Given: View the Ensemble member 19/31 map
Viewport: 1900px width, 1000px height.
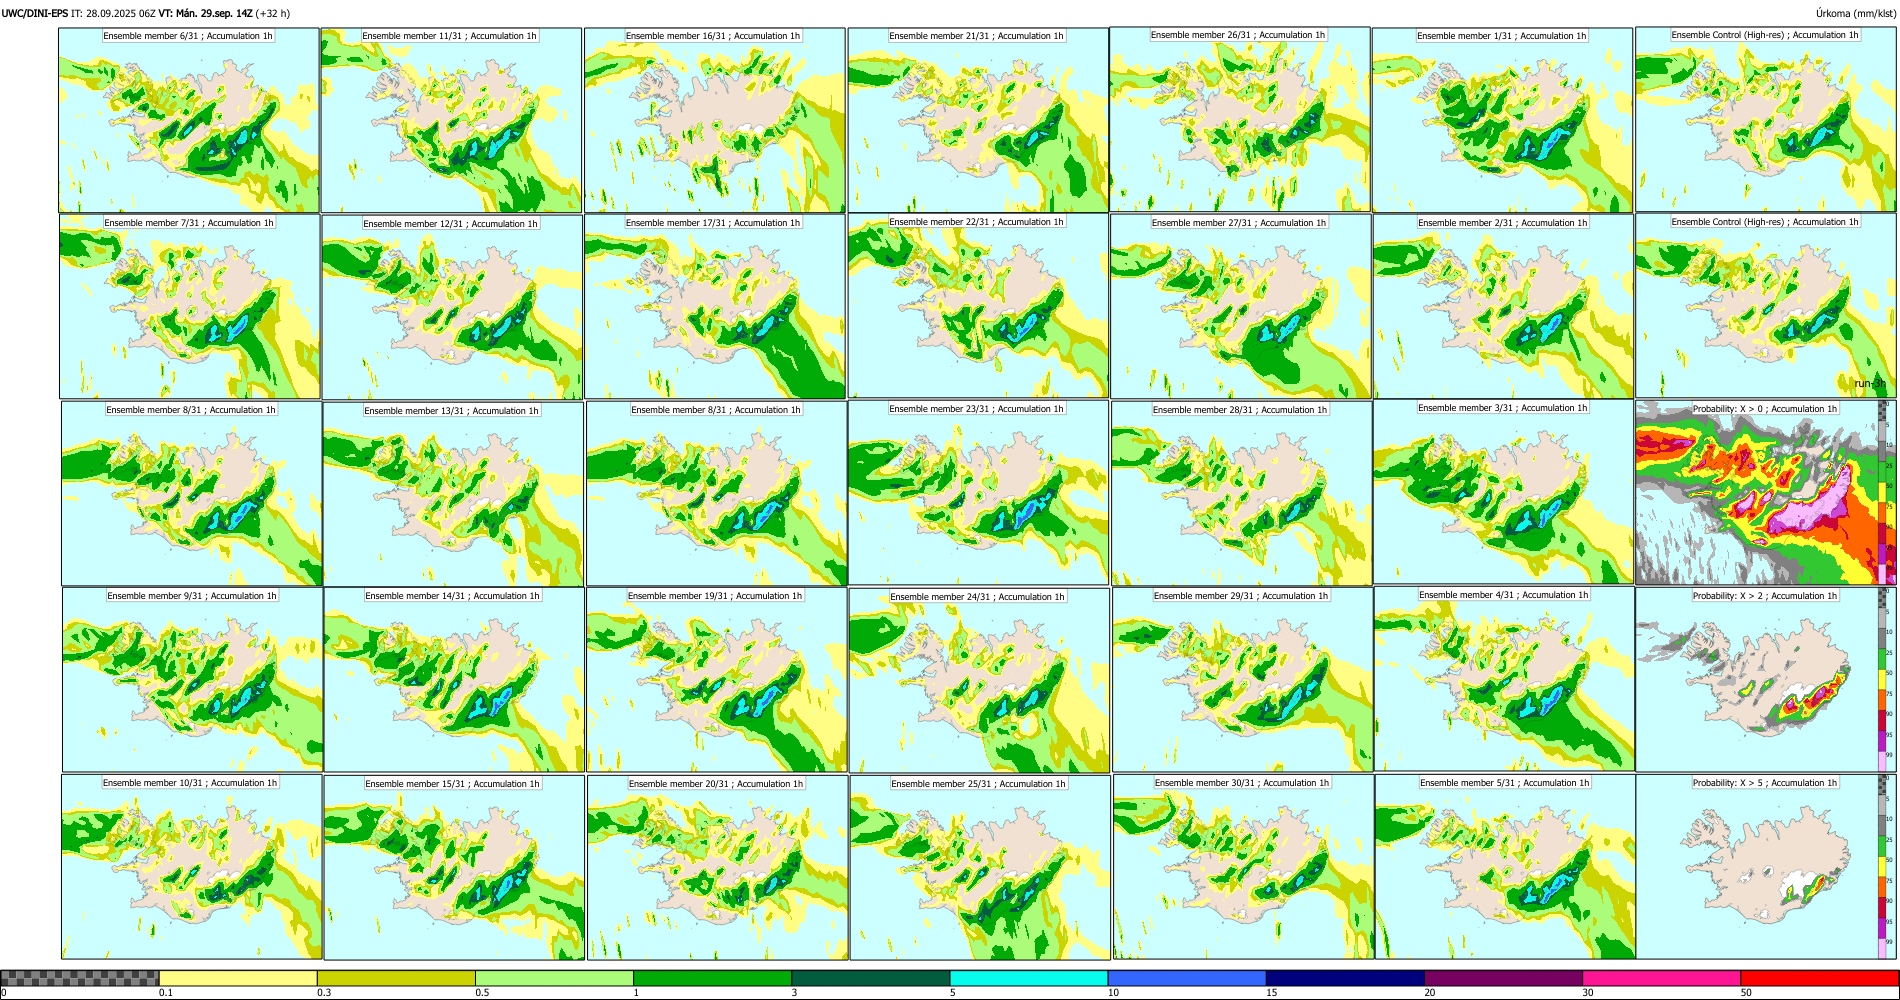Looking at the screenshot, I should [717, 680].
